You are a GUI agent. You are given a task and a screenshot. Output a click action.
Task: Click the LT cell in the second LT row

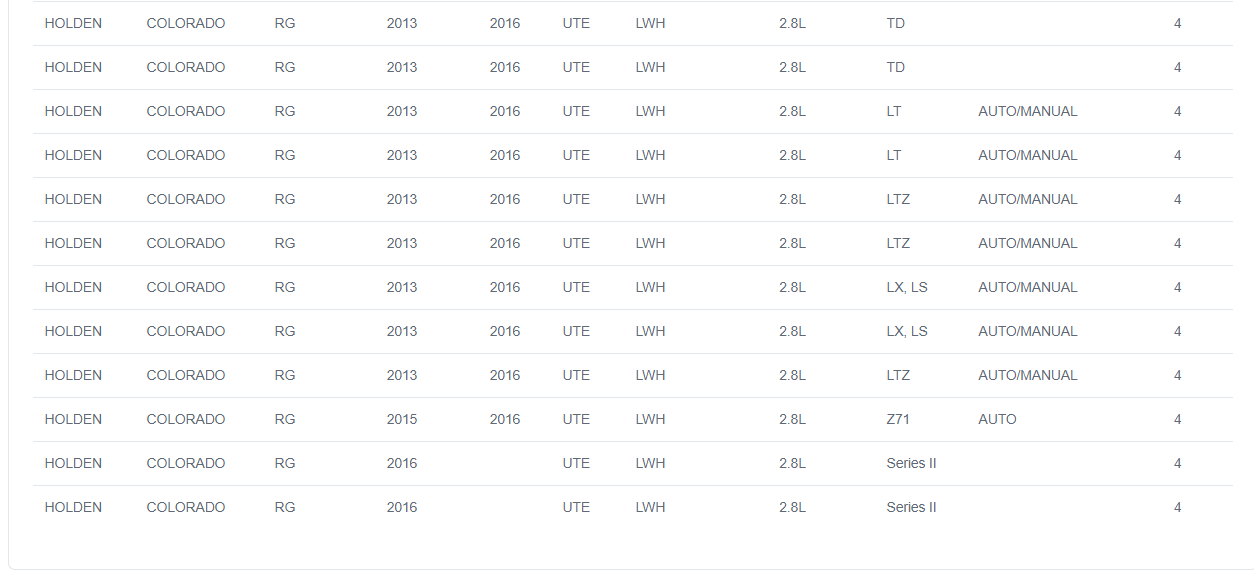(893, 155)
